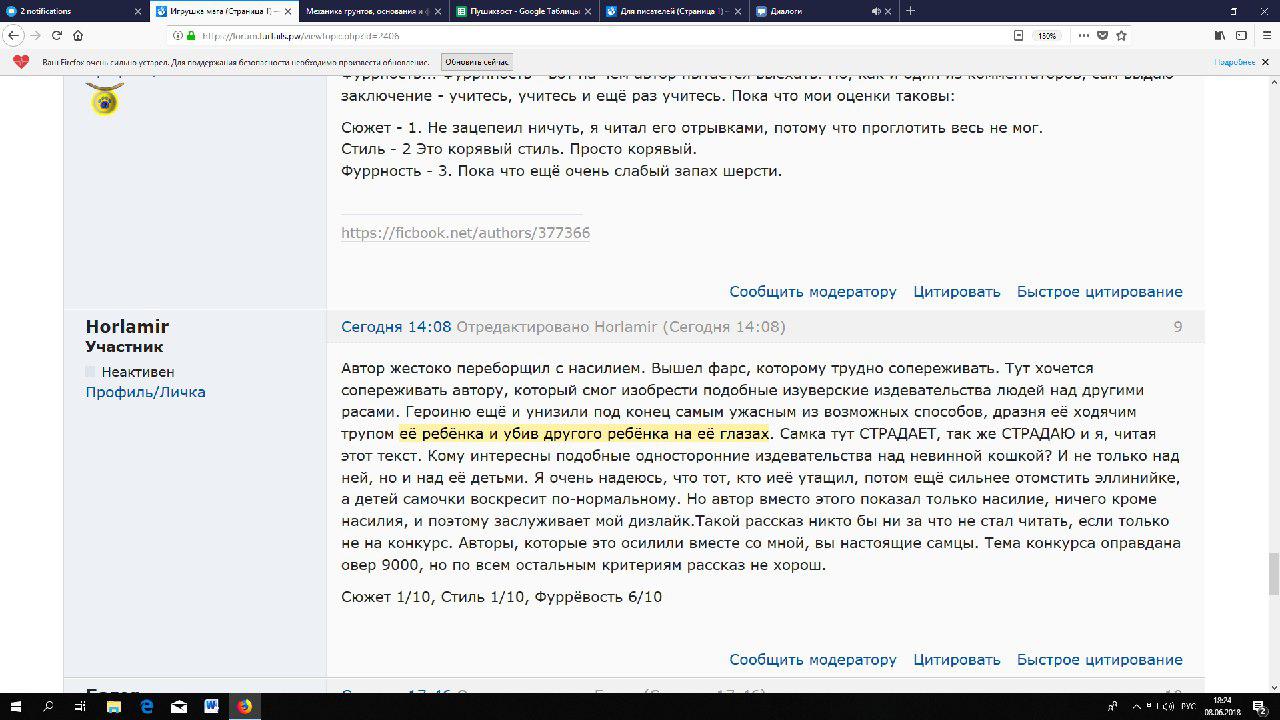This screenshot has width=1280, height=720.
Task: Click the taskbar clock showing 18:24
Action: (1222, 706)
